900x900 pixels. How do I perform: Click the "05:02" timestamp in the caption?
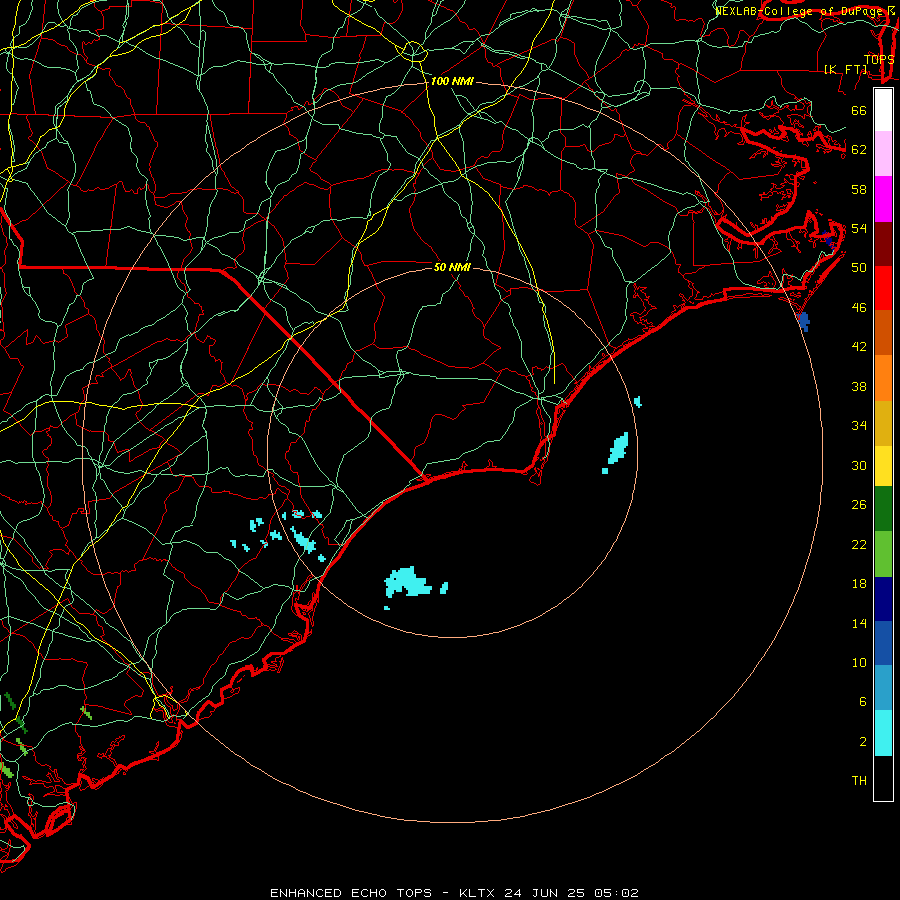point(616,893)
